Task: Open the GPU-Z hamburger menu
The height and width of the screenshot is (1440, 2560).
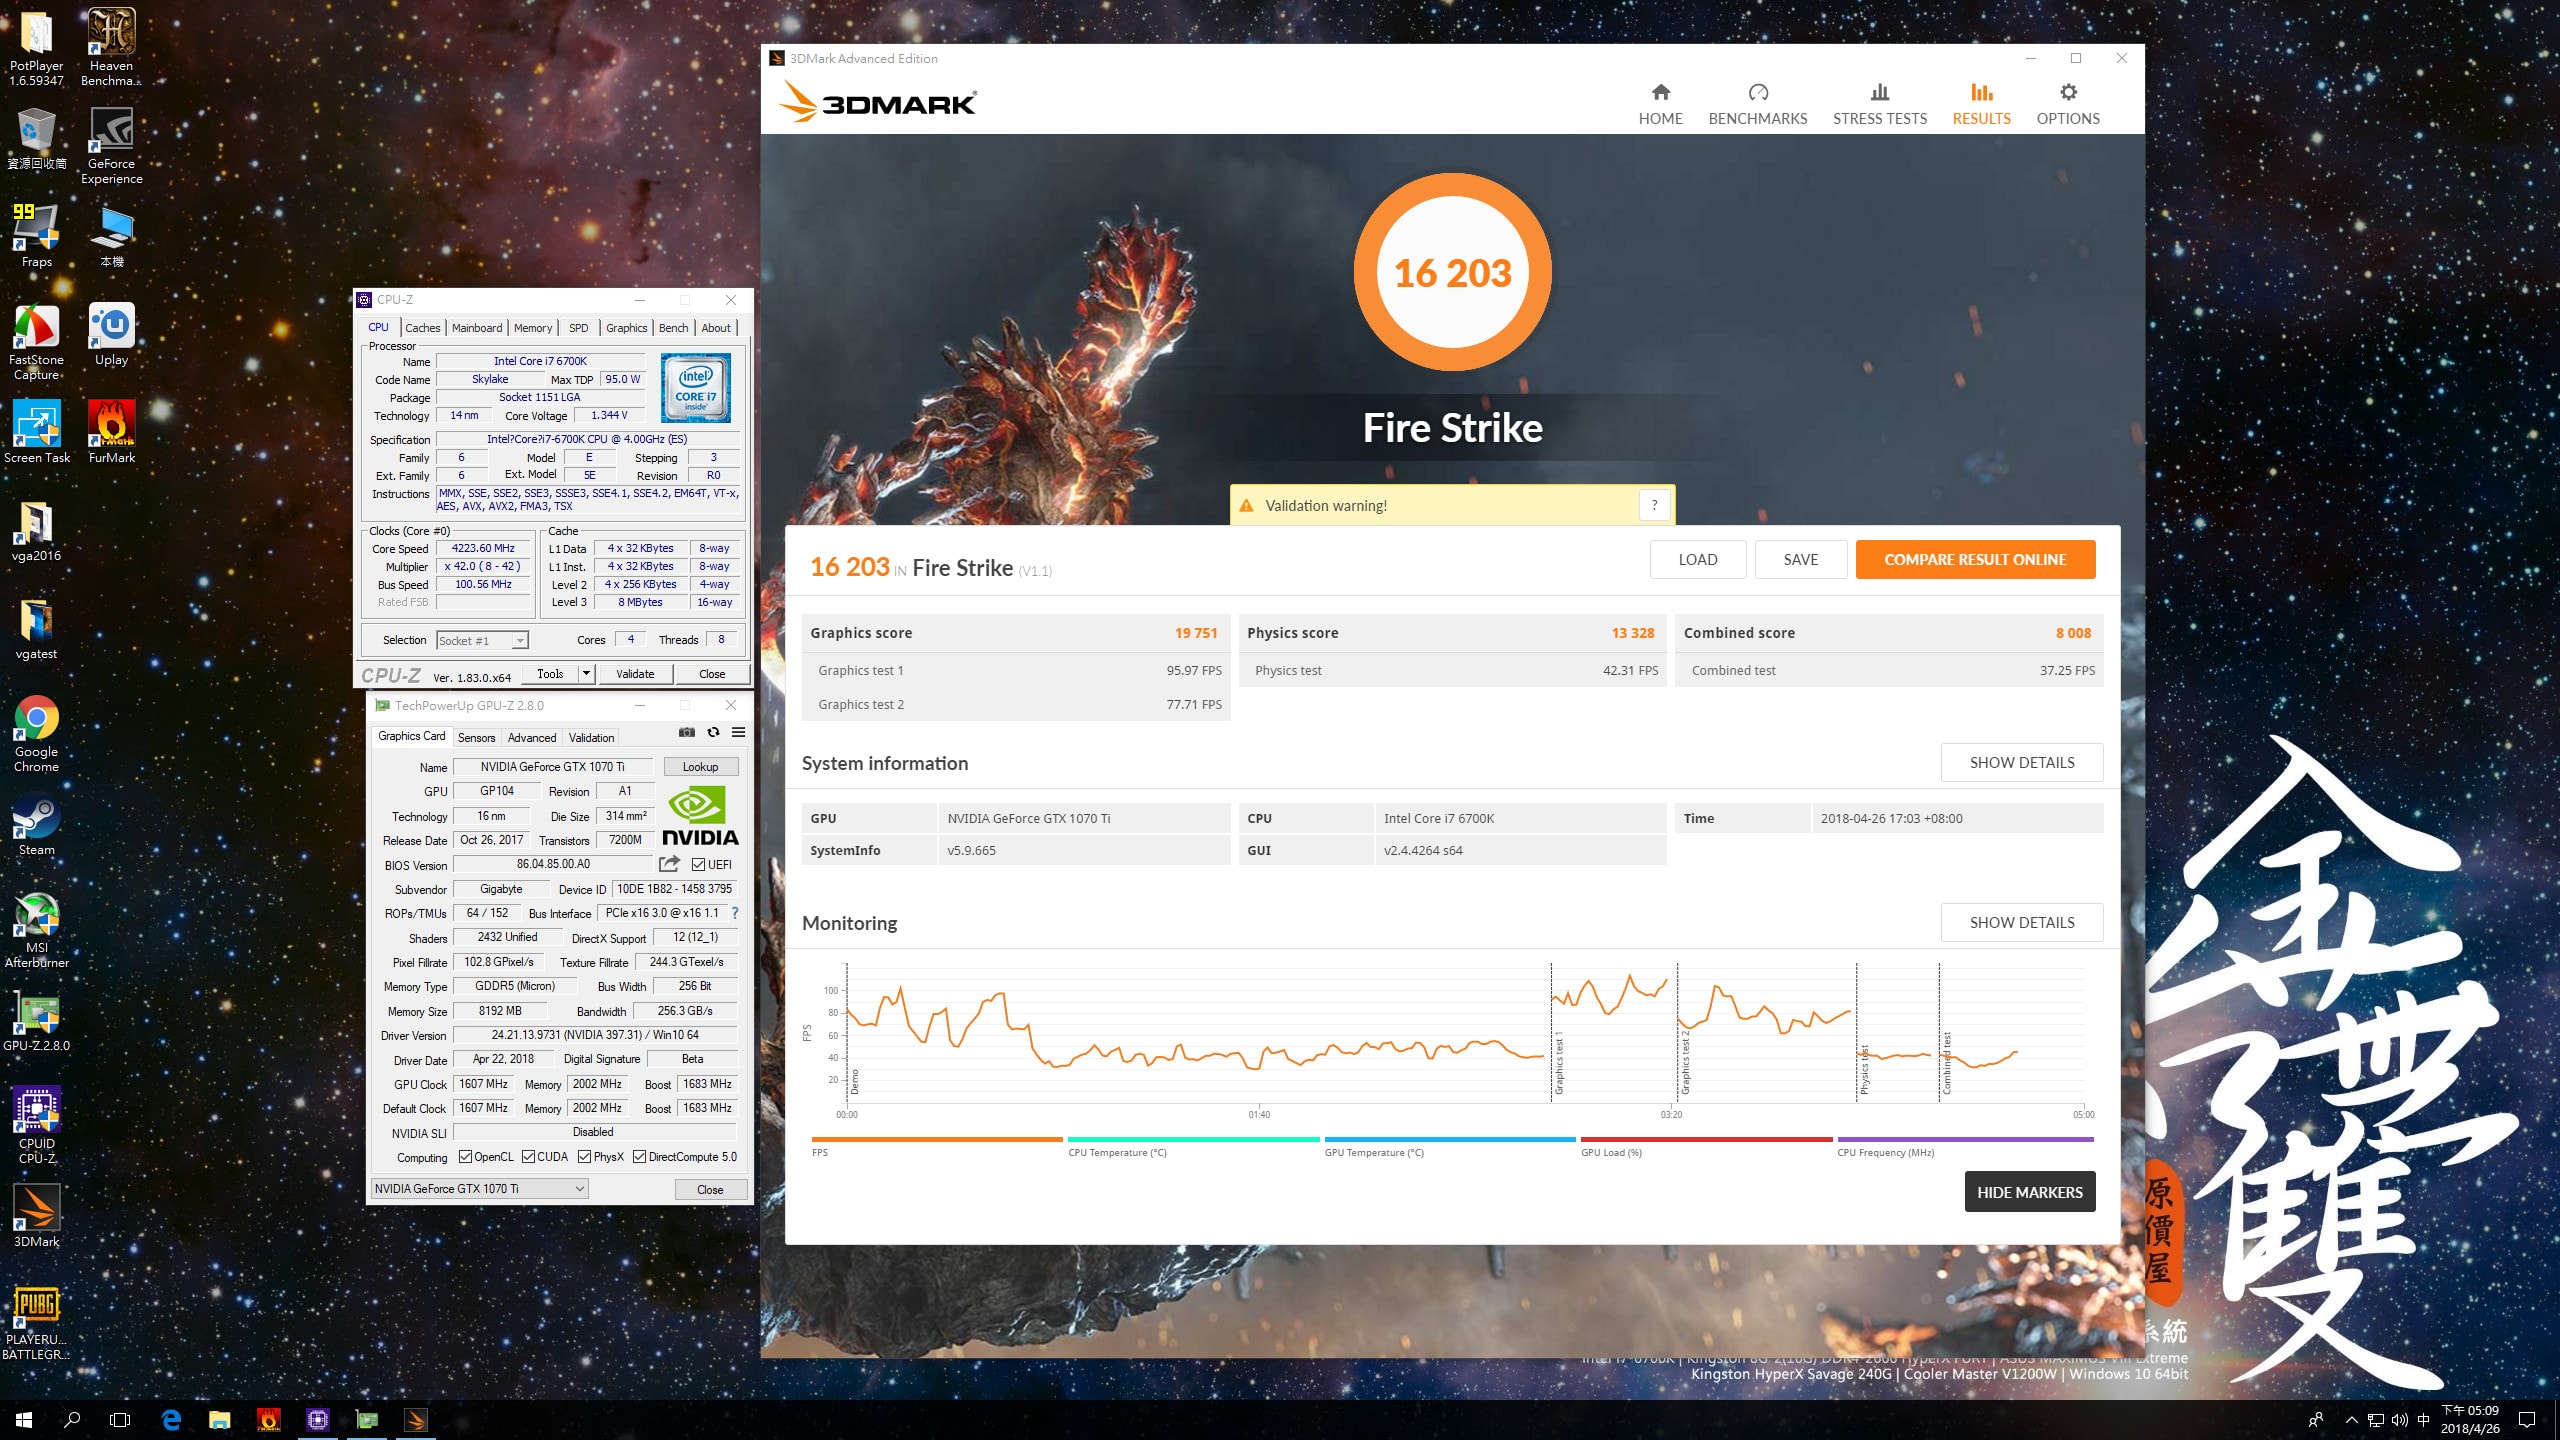Action: 738,733
